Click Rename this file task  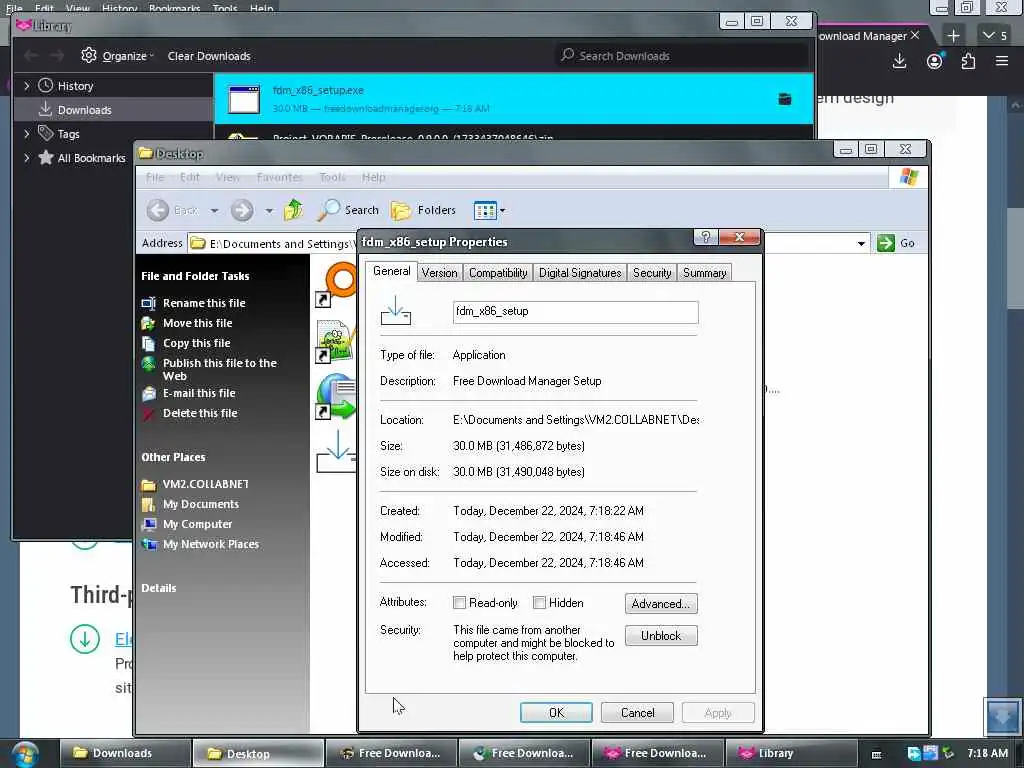pyautogui.click(x=204, y=303)
